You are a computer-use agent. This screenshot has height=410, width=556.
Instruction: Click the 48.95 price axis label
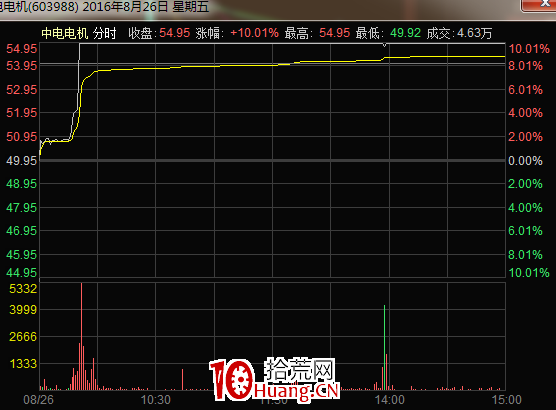click(22, 184)
